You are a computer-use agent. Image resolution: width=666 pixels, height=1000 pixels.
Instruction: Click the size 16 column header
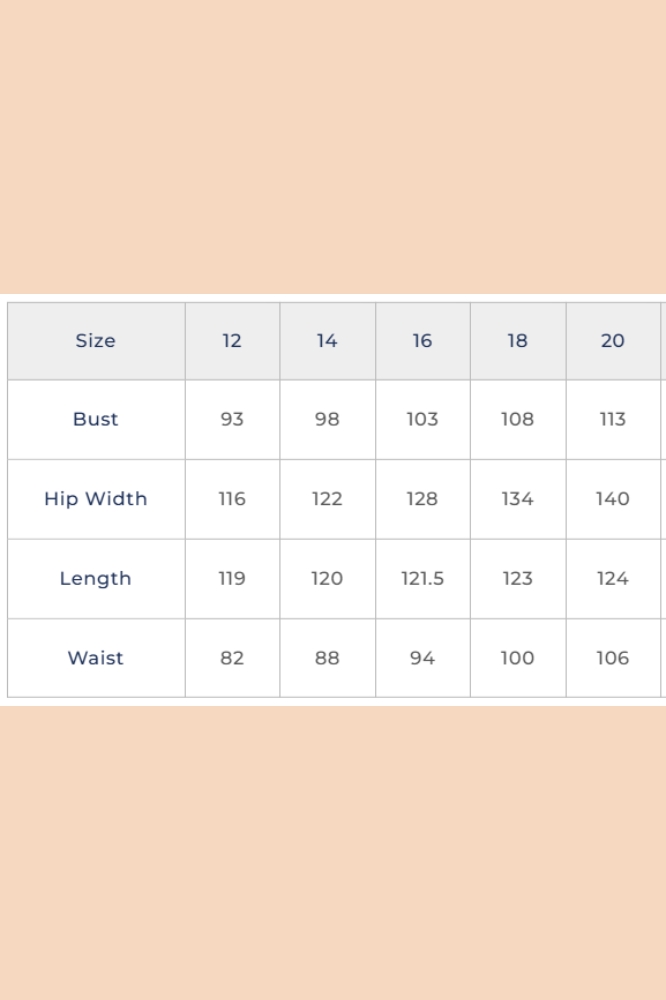[422, 341]
